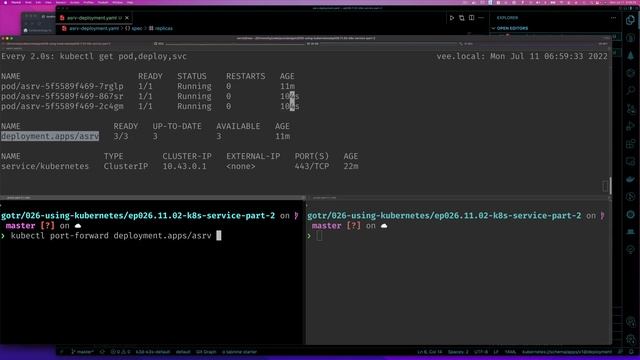Open Remote Explorer in the activity bar
The width and height of the screenshot is (640, 360).
pos(631,161)
